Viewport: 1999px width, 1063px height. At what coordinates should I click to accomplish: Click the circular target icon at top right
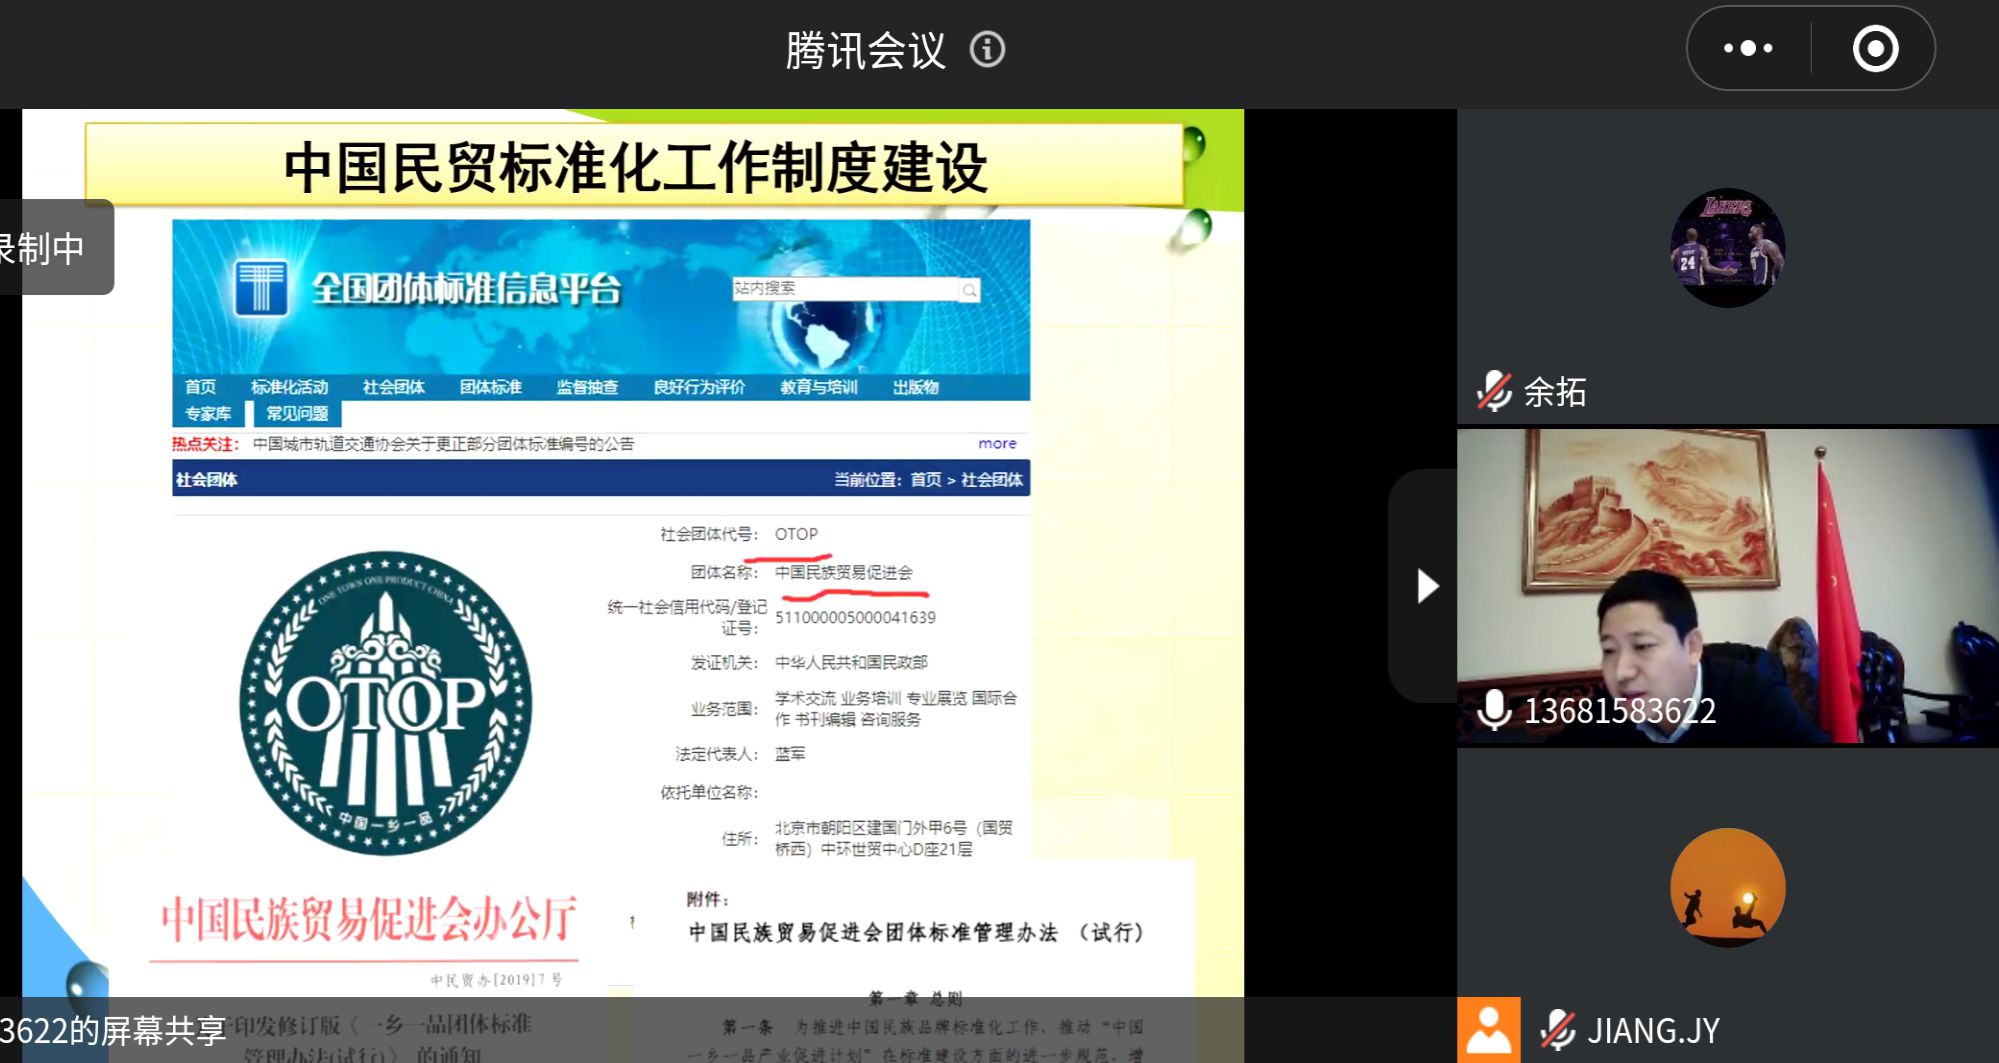(x=1875, y=48)
